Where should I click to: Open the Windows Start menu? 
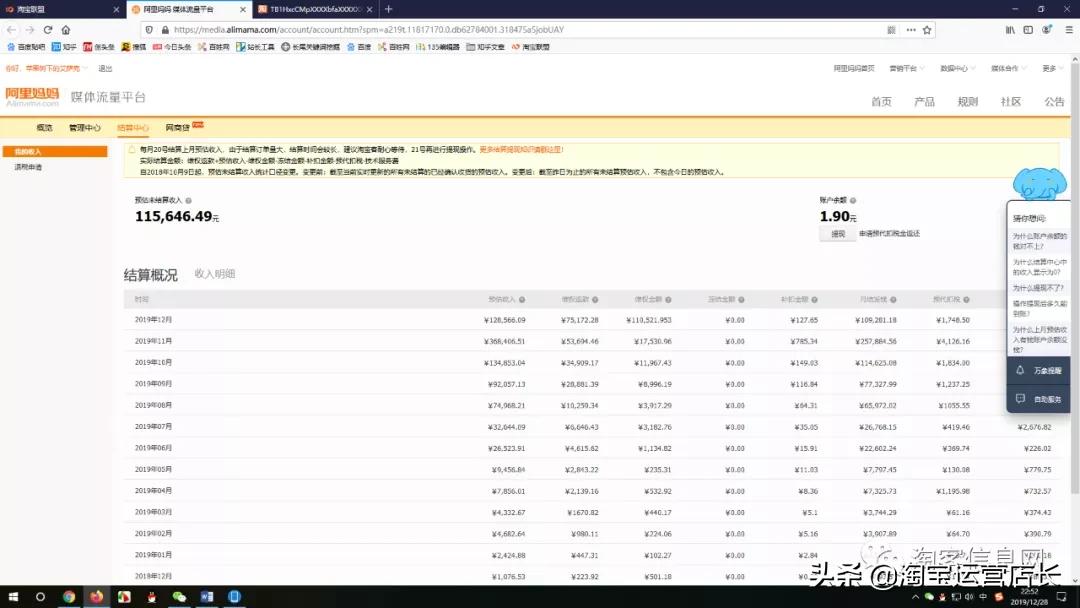pos(13,597)
